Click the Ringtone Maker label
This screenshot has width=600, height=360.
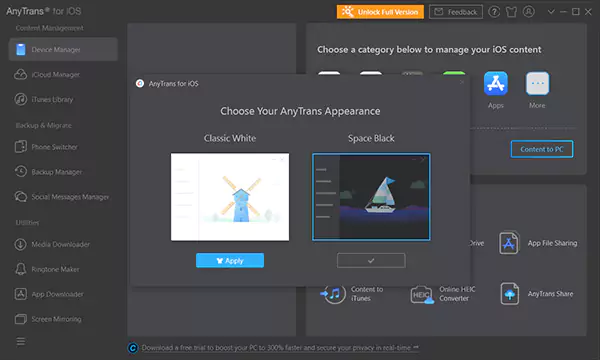click(55, 269)
